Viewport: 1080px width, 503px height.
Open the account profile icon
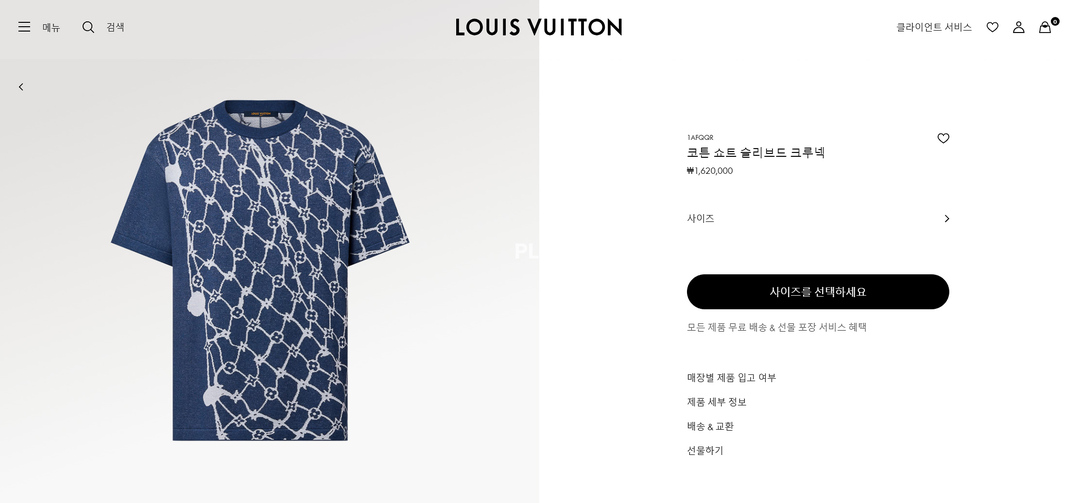point(1019,27)
